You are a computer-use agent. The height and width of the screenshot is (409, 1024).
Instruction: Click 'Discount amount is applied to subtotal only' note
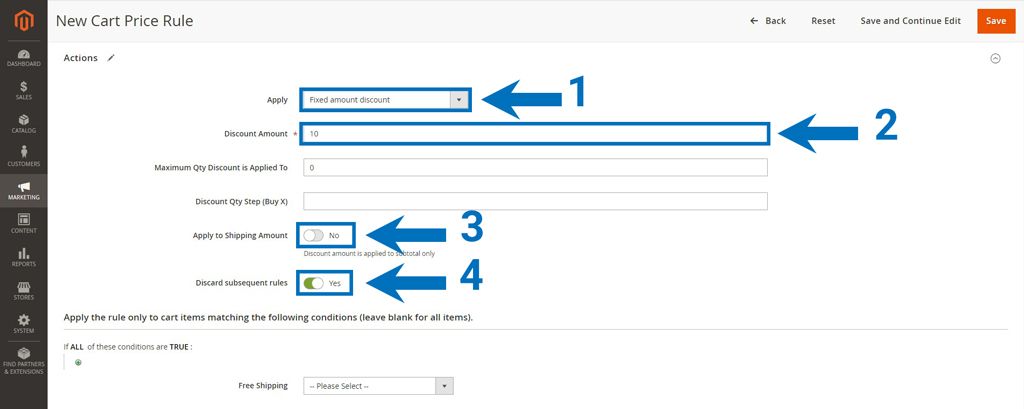pyautogui.click(x=369, y=254)
